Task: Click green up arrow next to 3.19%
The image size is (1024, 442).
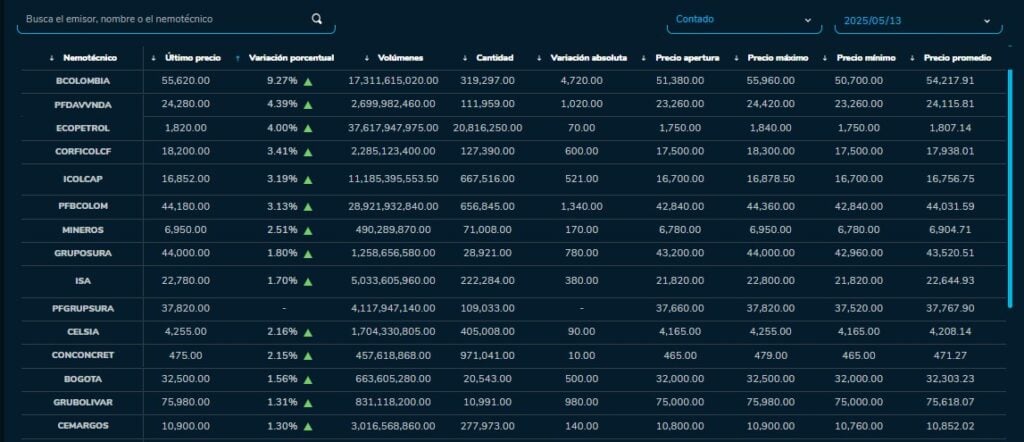Action: pyautogui.click(x=308, y=179)
